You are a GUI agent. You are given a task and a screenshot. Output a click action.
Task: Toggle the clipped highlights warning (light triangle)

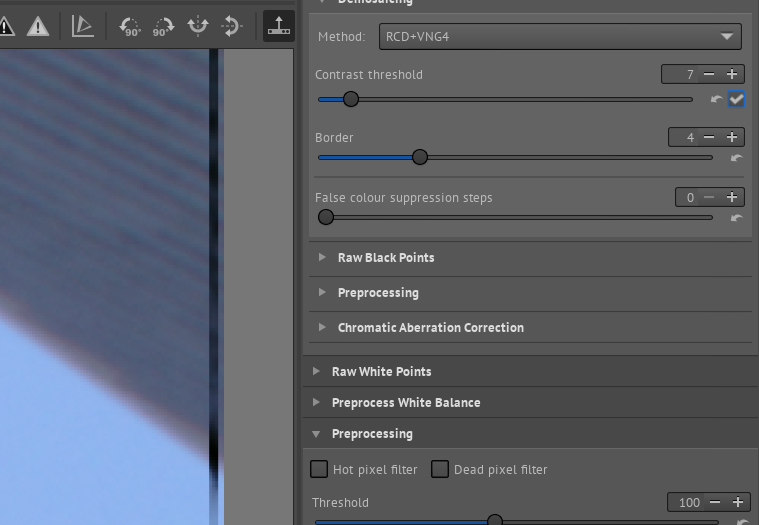[38, 26]
